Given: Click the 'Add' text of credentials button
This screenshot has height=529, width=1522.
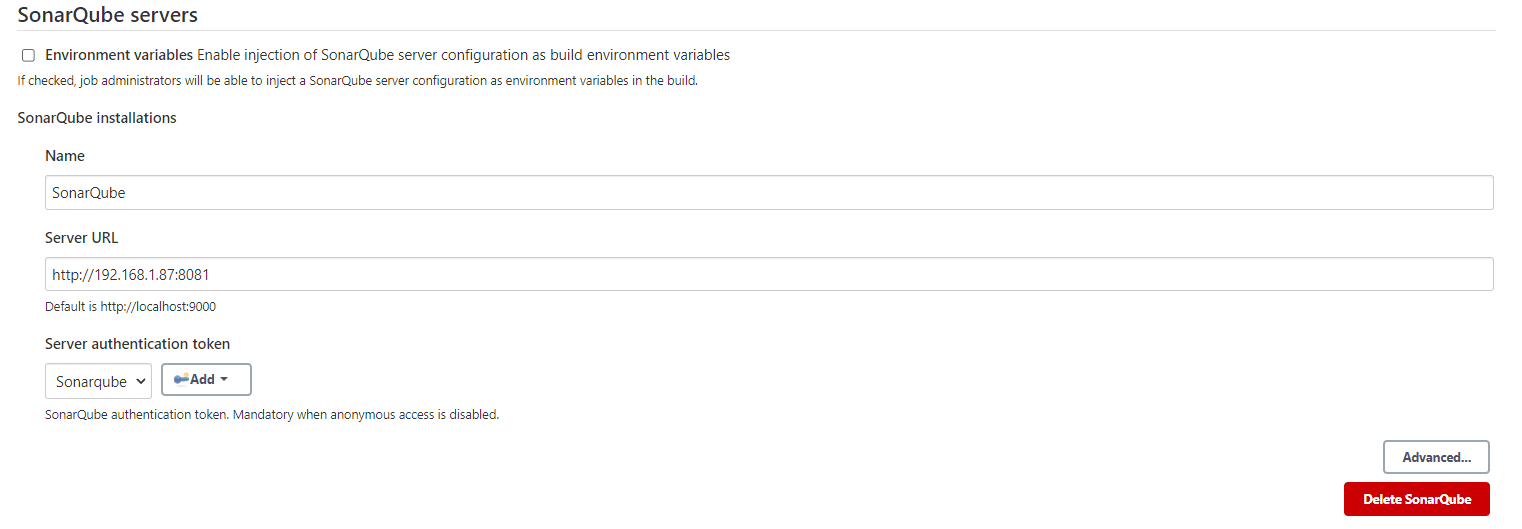Looking at the screenshot, I should click(202, 379).
